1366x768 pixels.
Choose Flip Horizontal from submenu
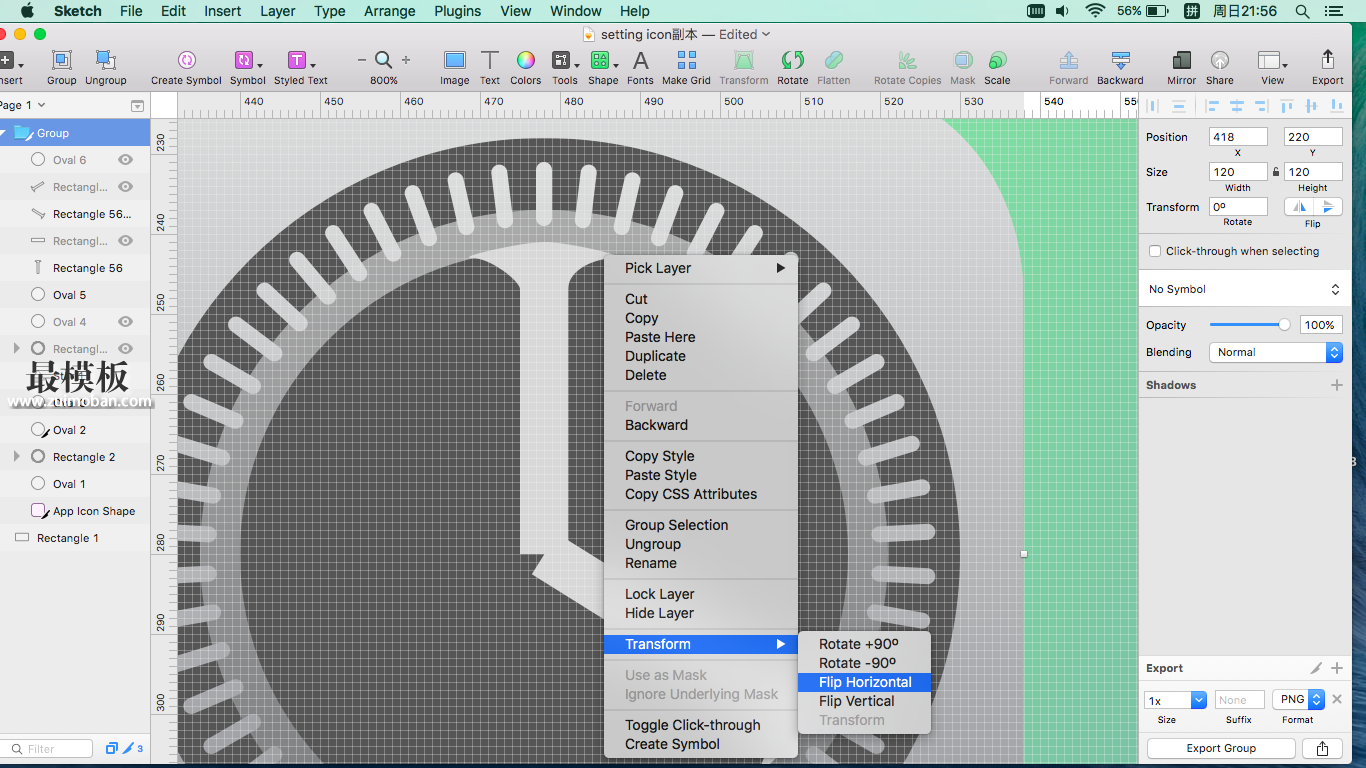865,682
